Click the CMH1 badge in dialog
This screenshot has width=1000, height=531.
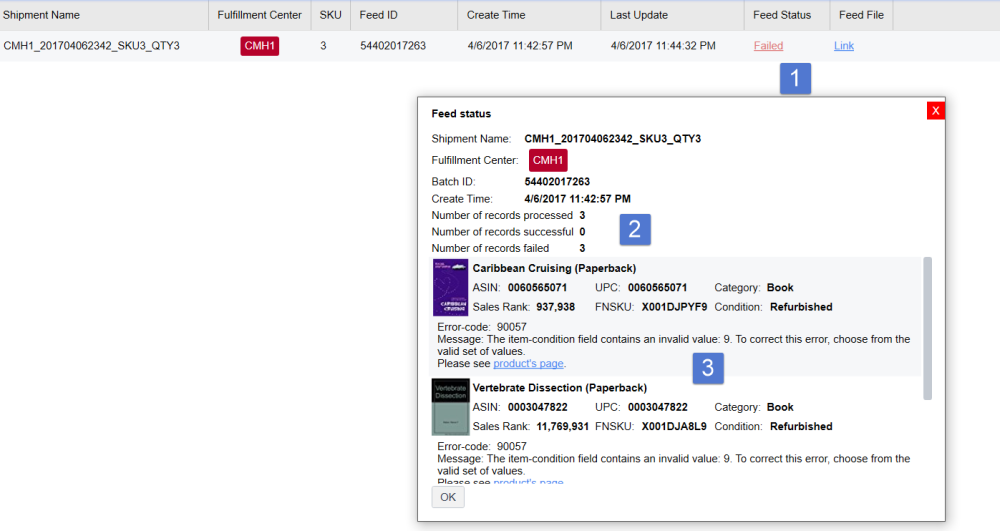click(548, 161)
